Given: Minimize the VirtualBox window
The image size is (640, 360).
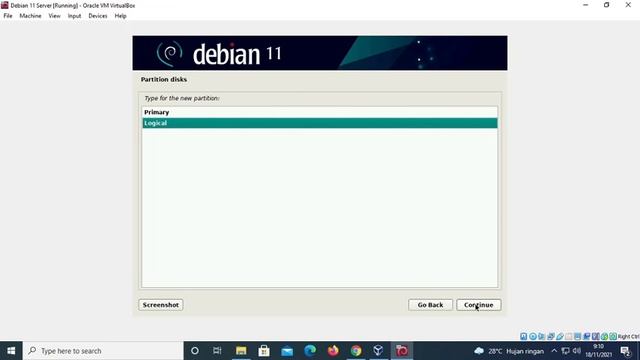Looking at the screenshot, I should tap(586, 5).
